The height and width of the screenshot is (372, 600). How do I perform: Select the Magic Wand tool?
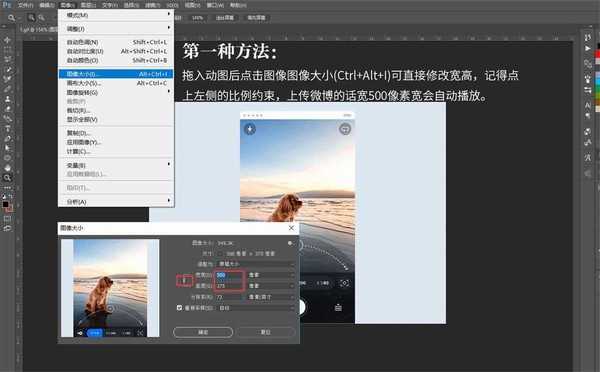7,69
